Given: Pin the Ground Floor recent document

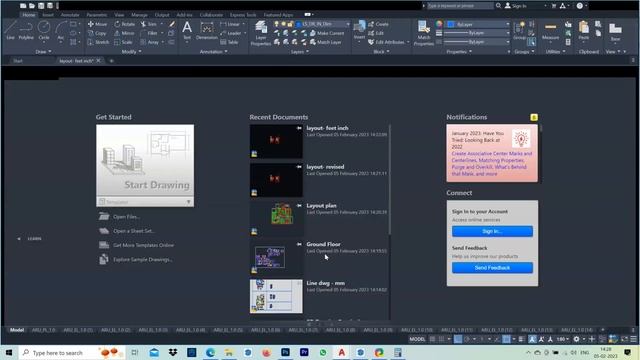Looking at the screenshot, I should click(299, 244).
